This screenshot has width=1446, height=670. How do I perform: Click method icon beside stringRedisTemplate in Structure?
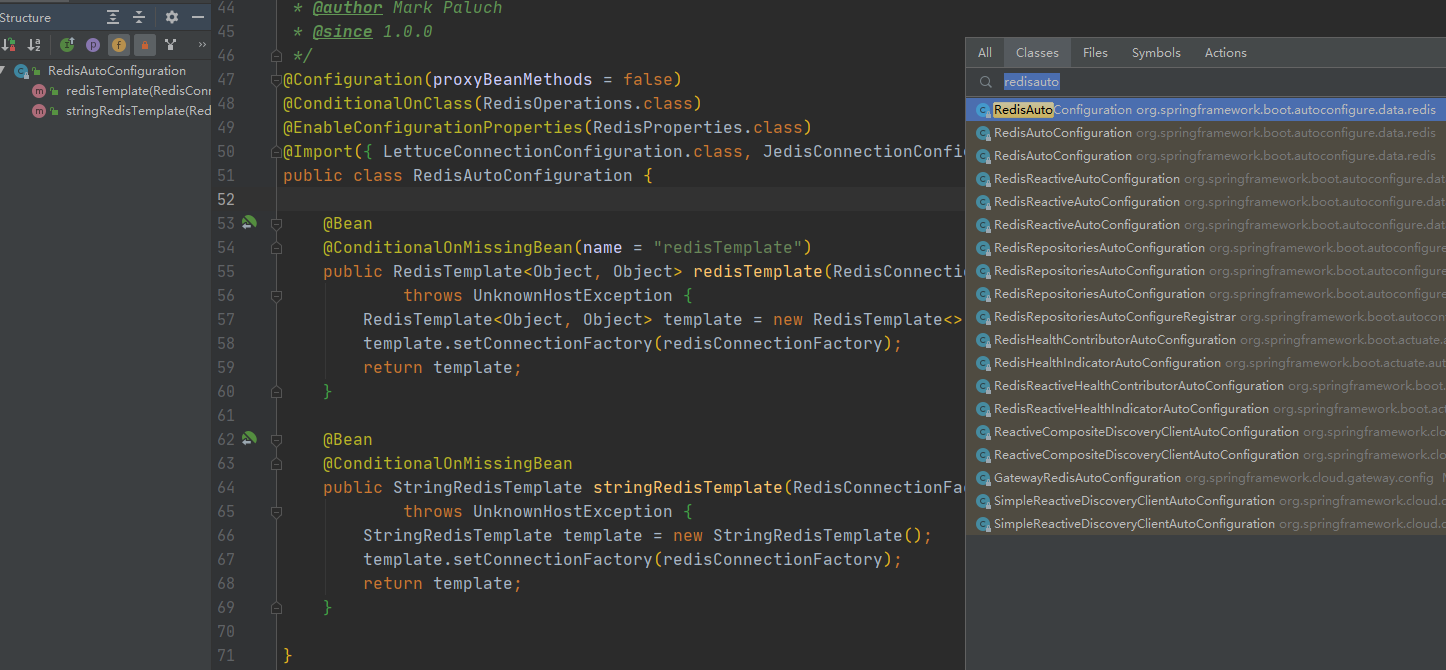[x=39, y=111]
